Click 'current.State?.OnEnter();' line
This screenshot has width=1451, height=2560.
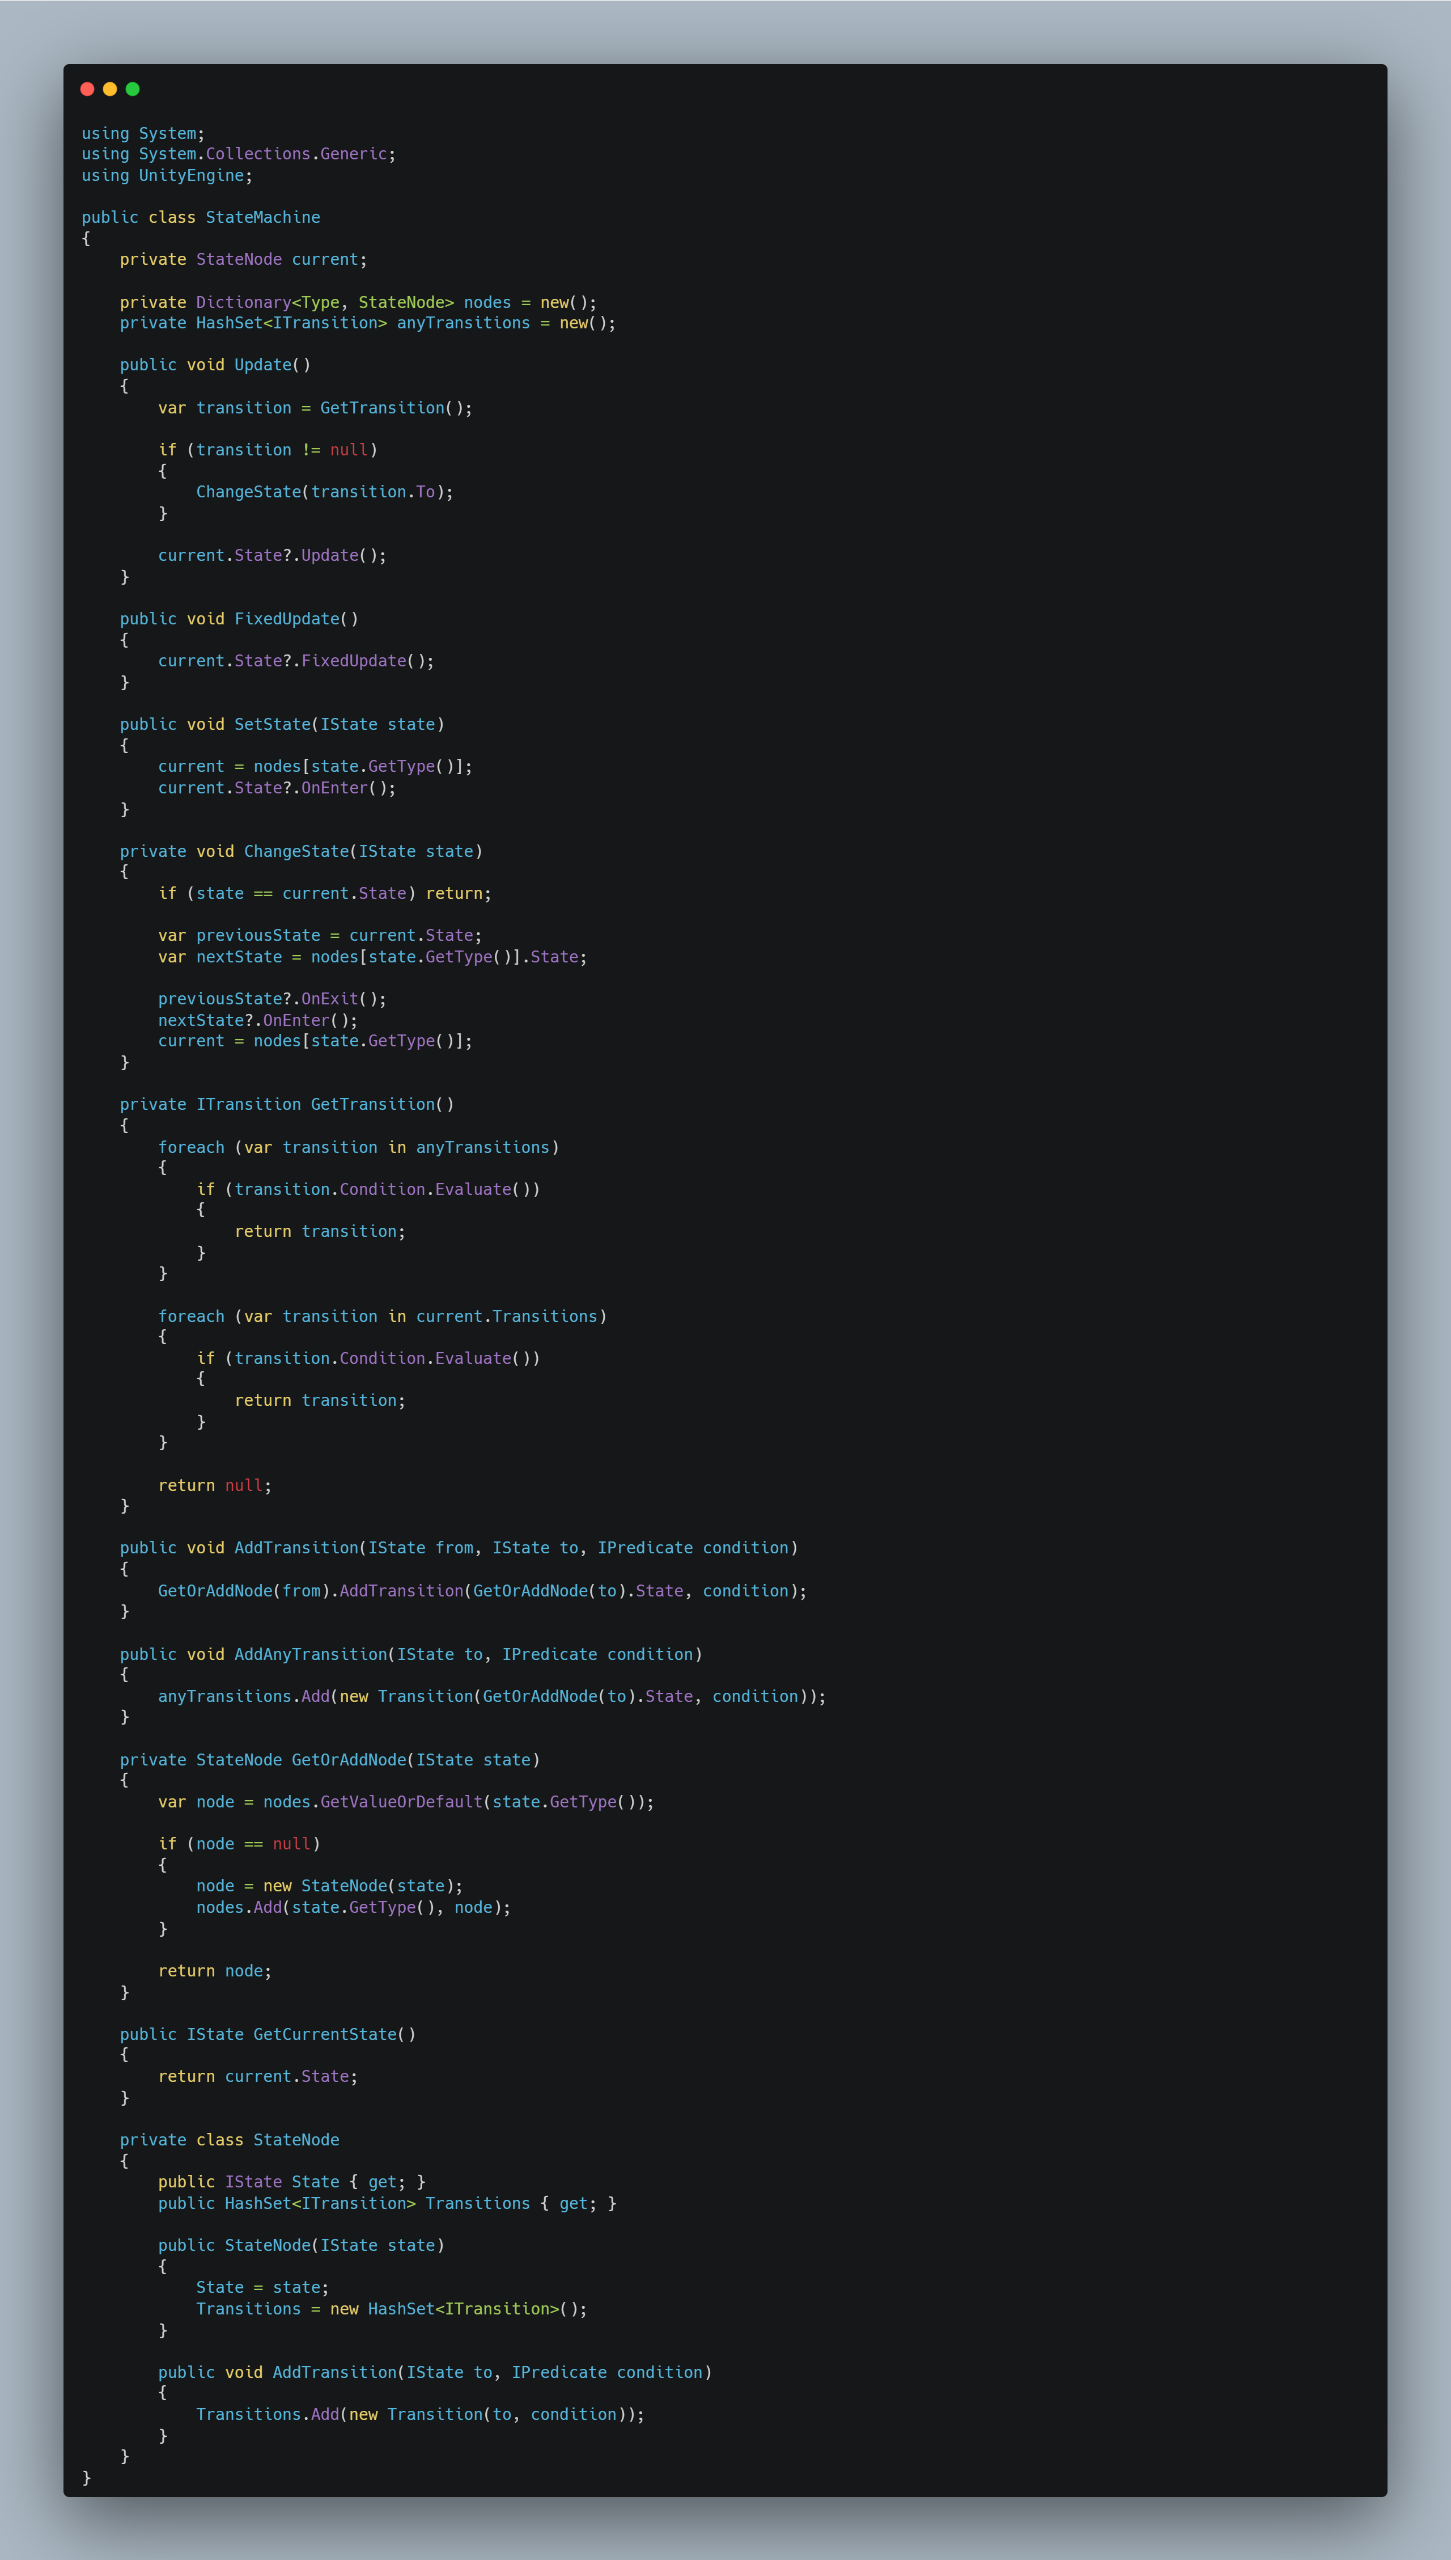277,788
